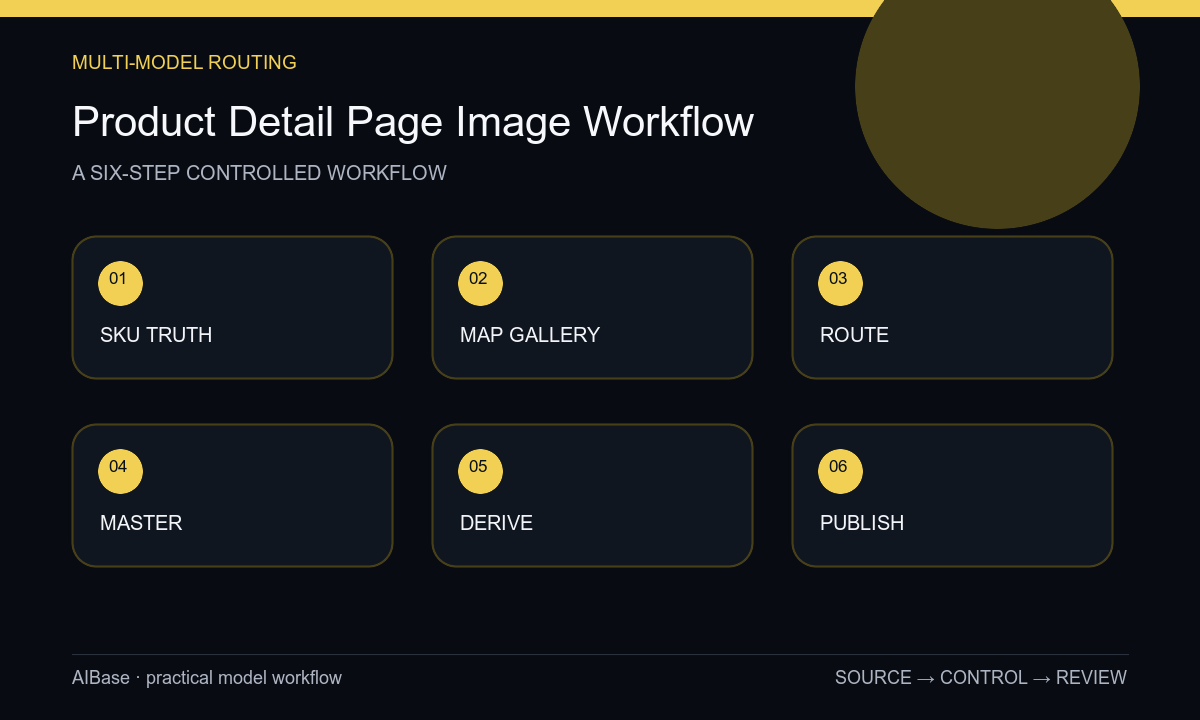This screenshot has width=1200, height=720.
Task: Select the ROUTE label
Action: [x=854, y=335]
